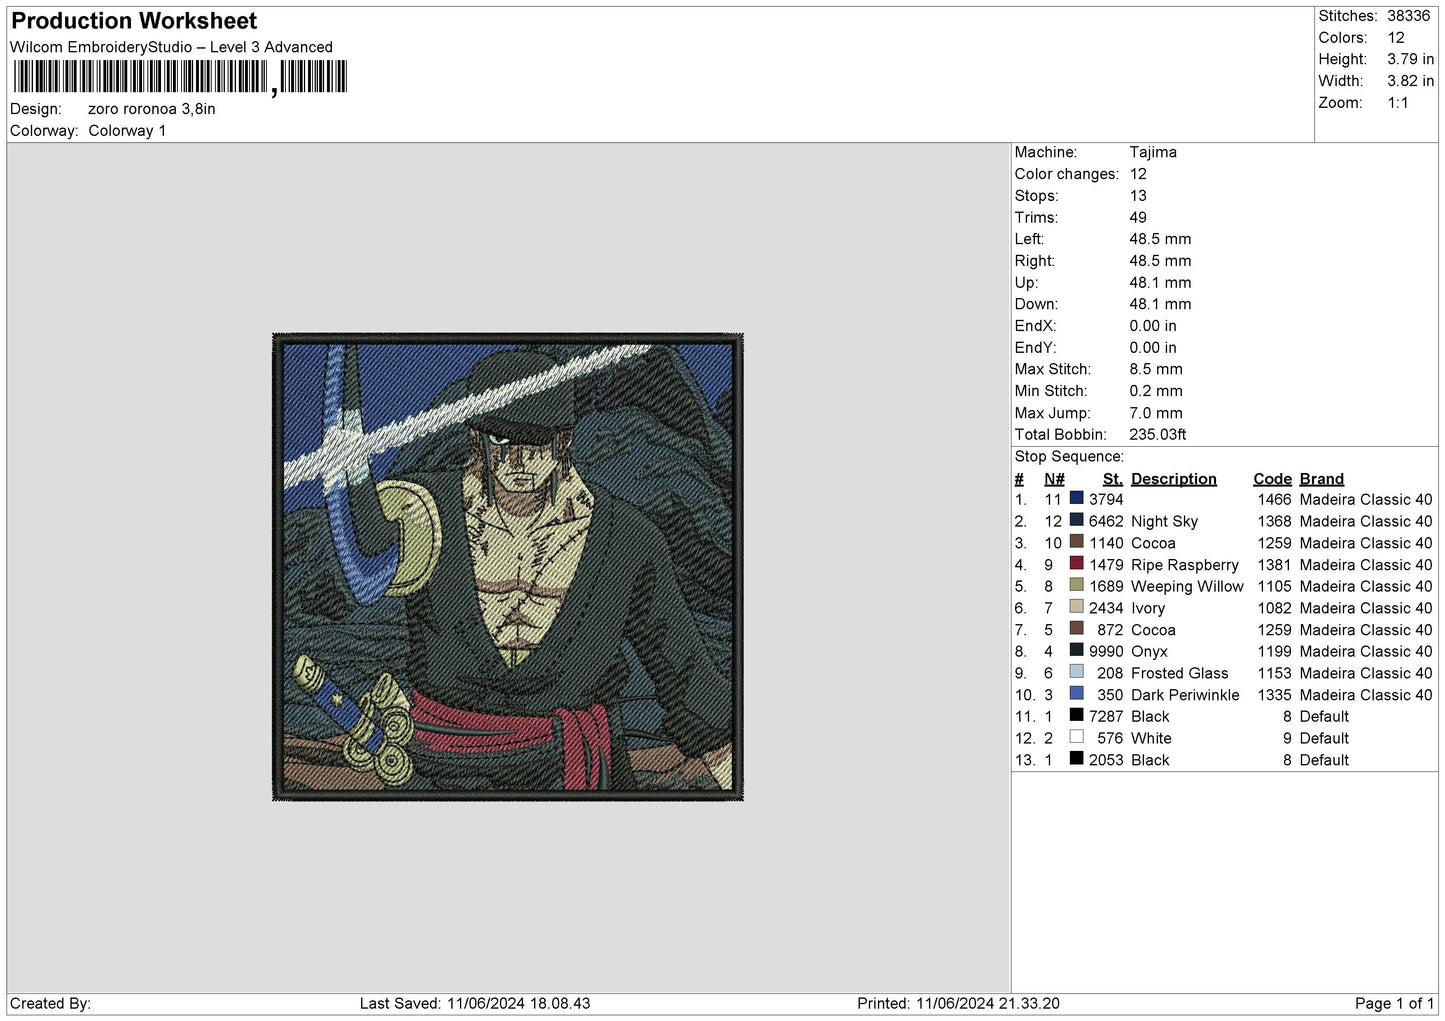The width and height of the screenshot is (1445, 1021).
Task: Select the Zoom value 1:1
Action: (1398, 103)
